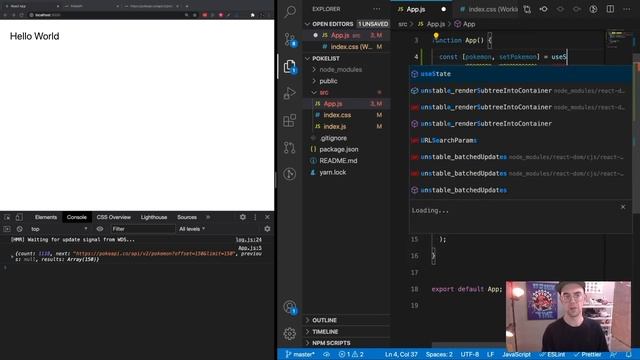This screenshot has width=640, height=360.
Task: Open editor More Actions ellipsis
Action: tap(627, 9)
